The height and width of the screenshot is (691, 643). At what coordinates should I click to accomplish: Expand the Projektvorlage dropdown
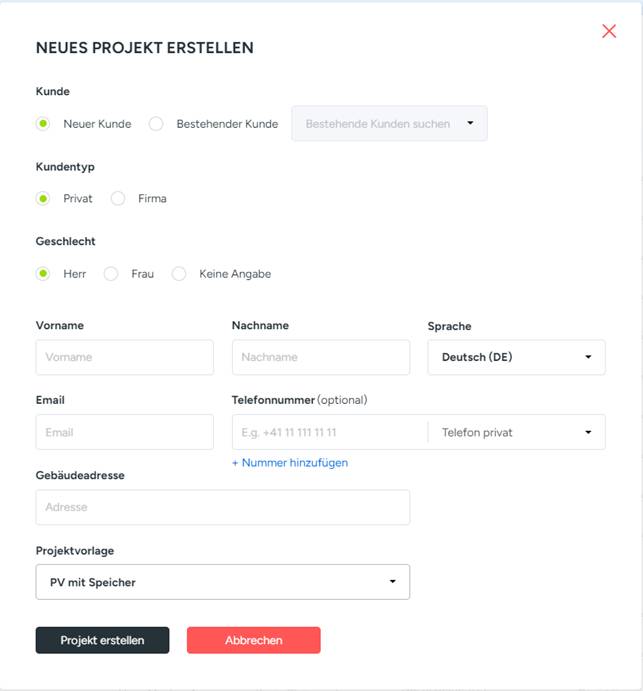pyautogui.click(x=222, y=582)
